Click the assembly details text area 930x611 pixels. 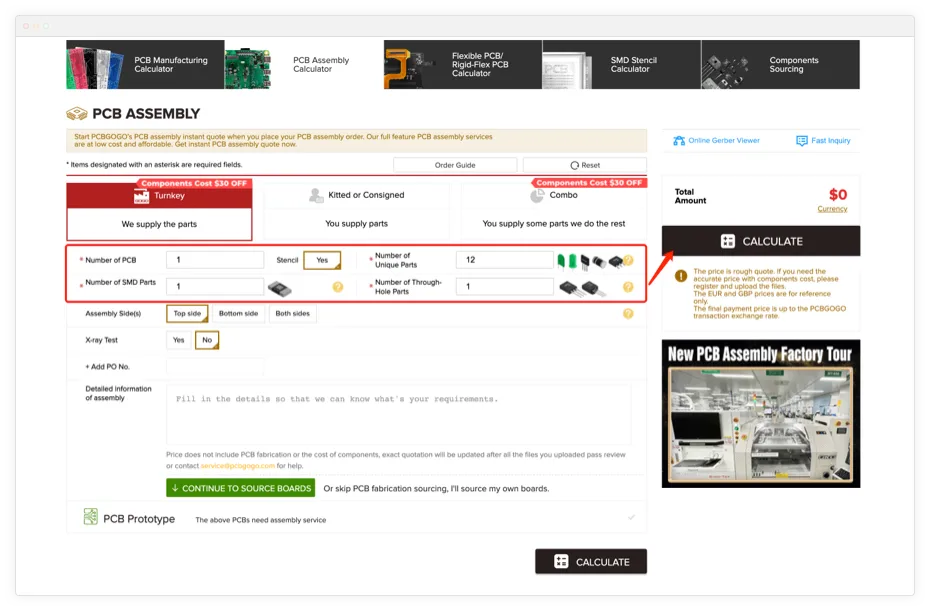pos(399,414)
